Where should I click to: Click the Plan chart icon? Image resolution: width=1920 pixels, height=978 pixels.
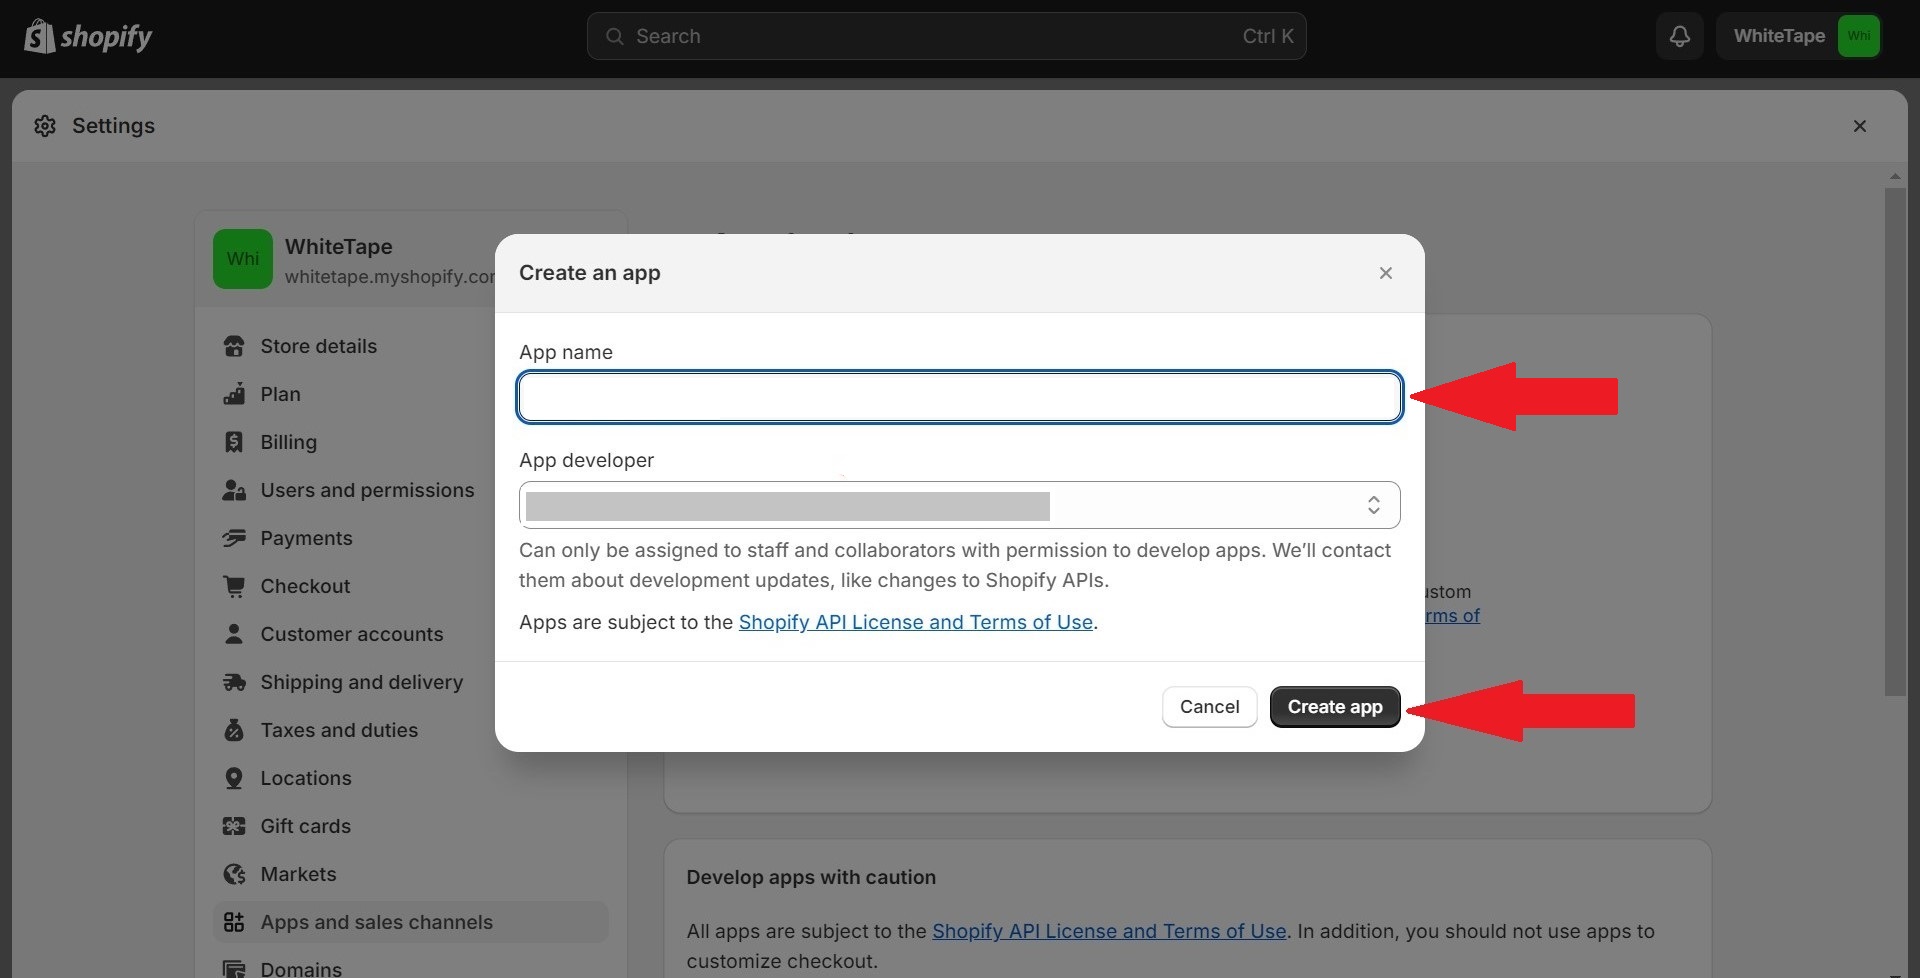click(x=234, y=394)
